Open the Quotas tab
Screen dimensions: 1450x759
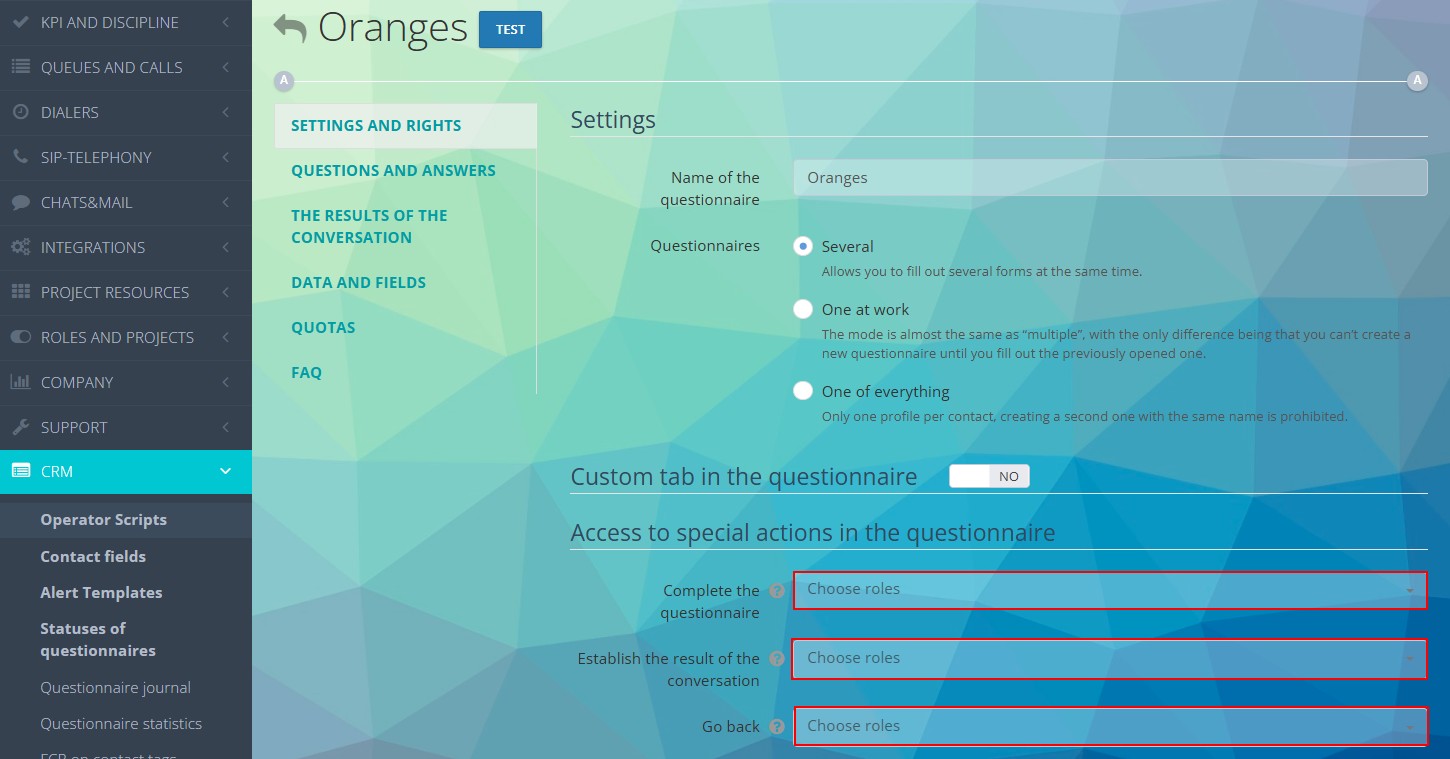(x=323, y=327)
